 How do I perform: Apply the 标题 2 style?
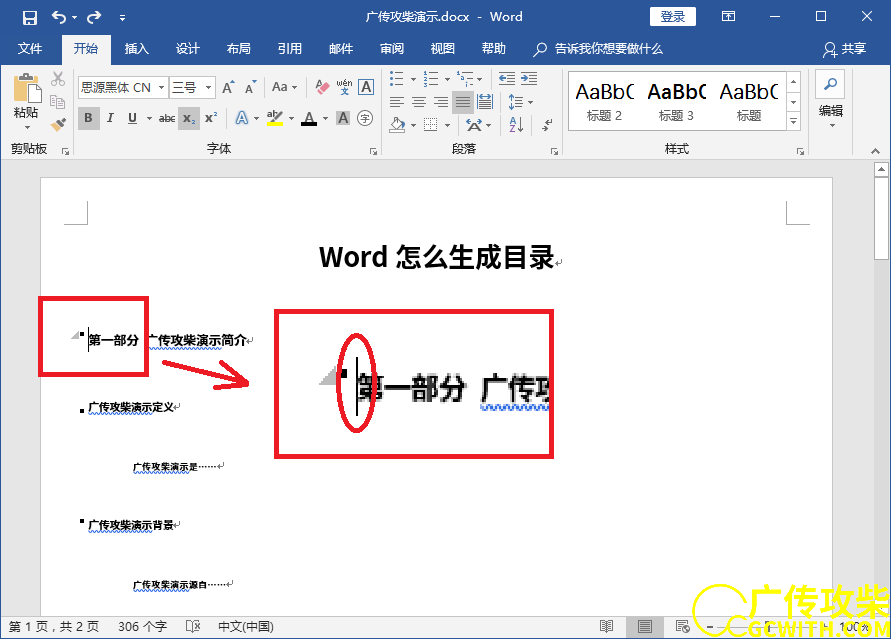(605, 101)
